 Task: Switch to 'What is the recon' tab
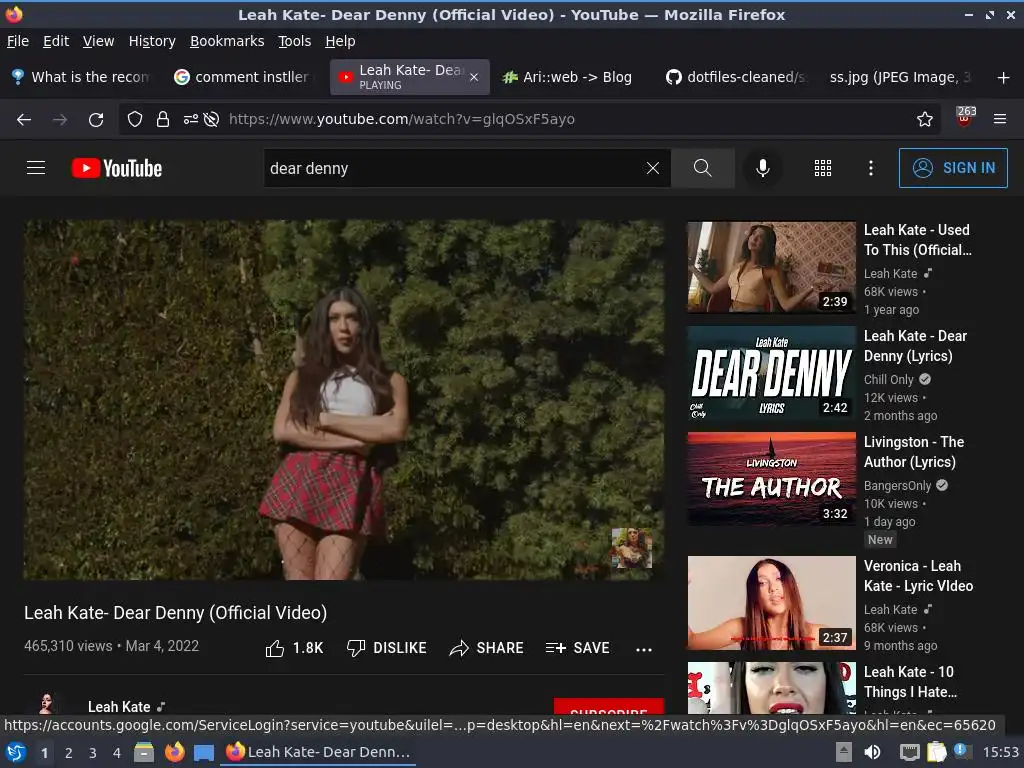click(82, 77)
